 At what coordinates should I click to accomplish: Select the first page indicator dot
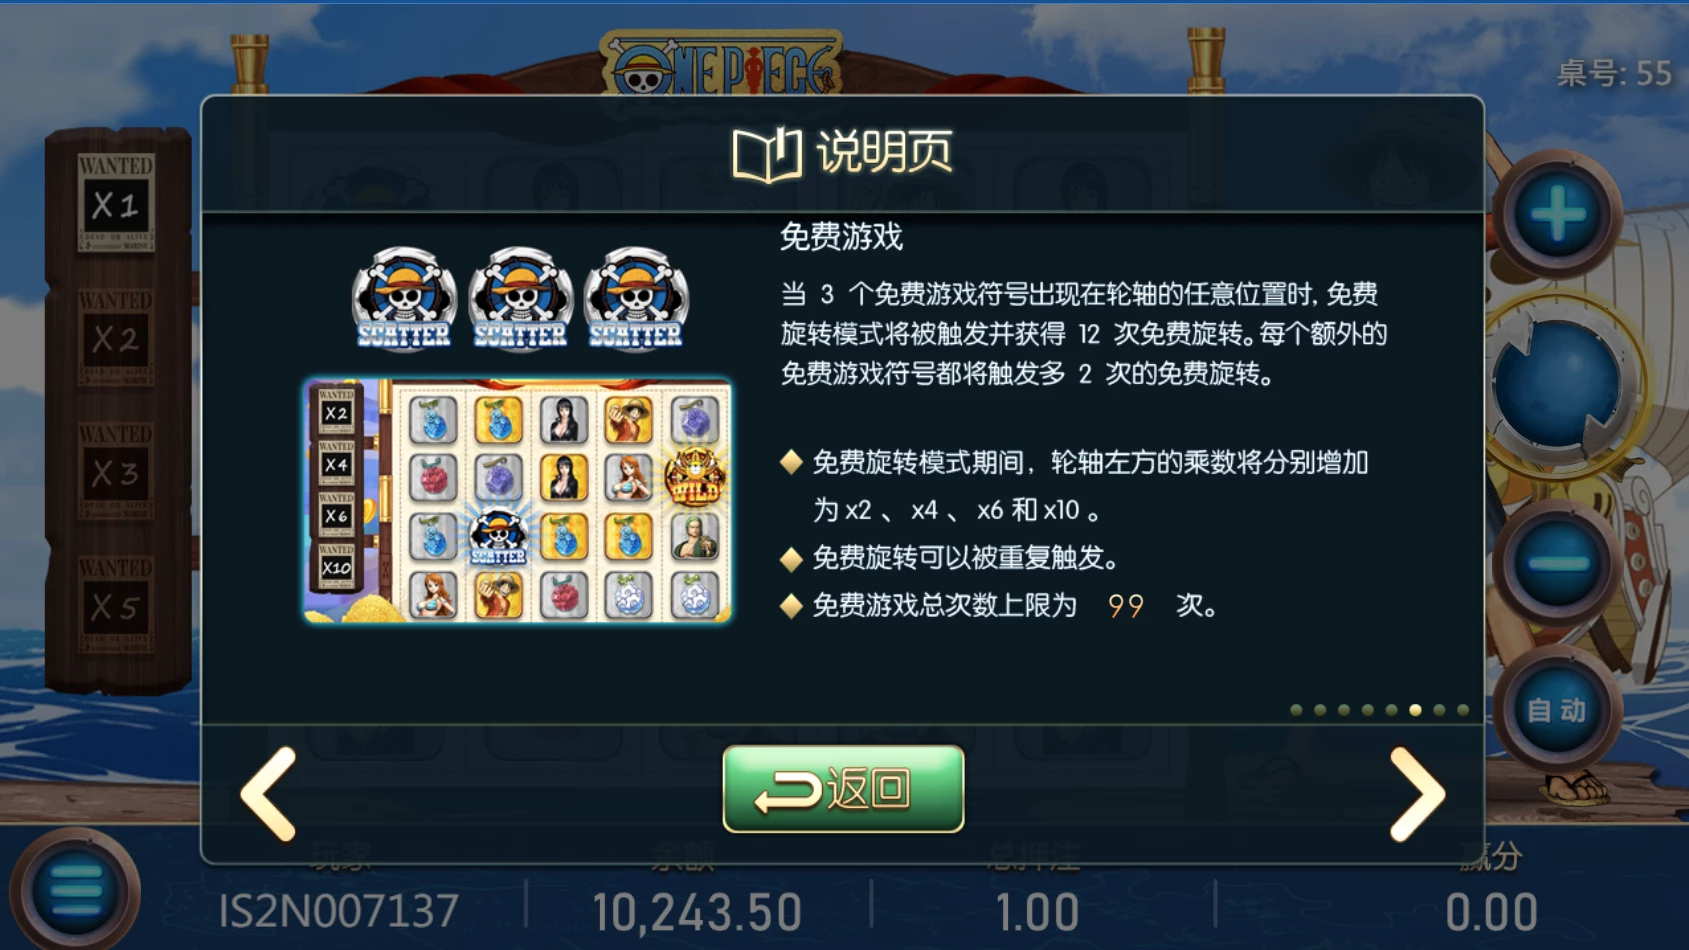point(1296,710)
